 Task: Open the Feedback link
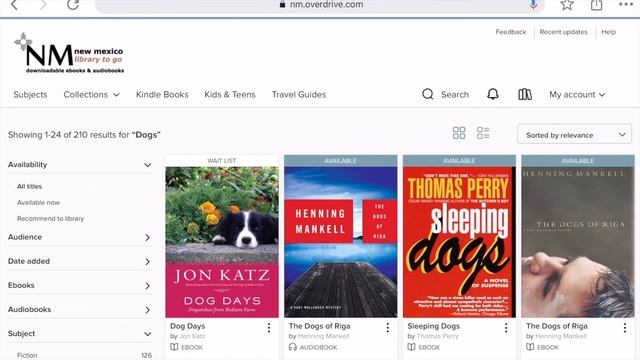(511, 32)
